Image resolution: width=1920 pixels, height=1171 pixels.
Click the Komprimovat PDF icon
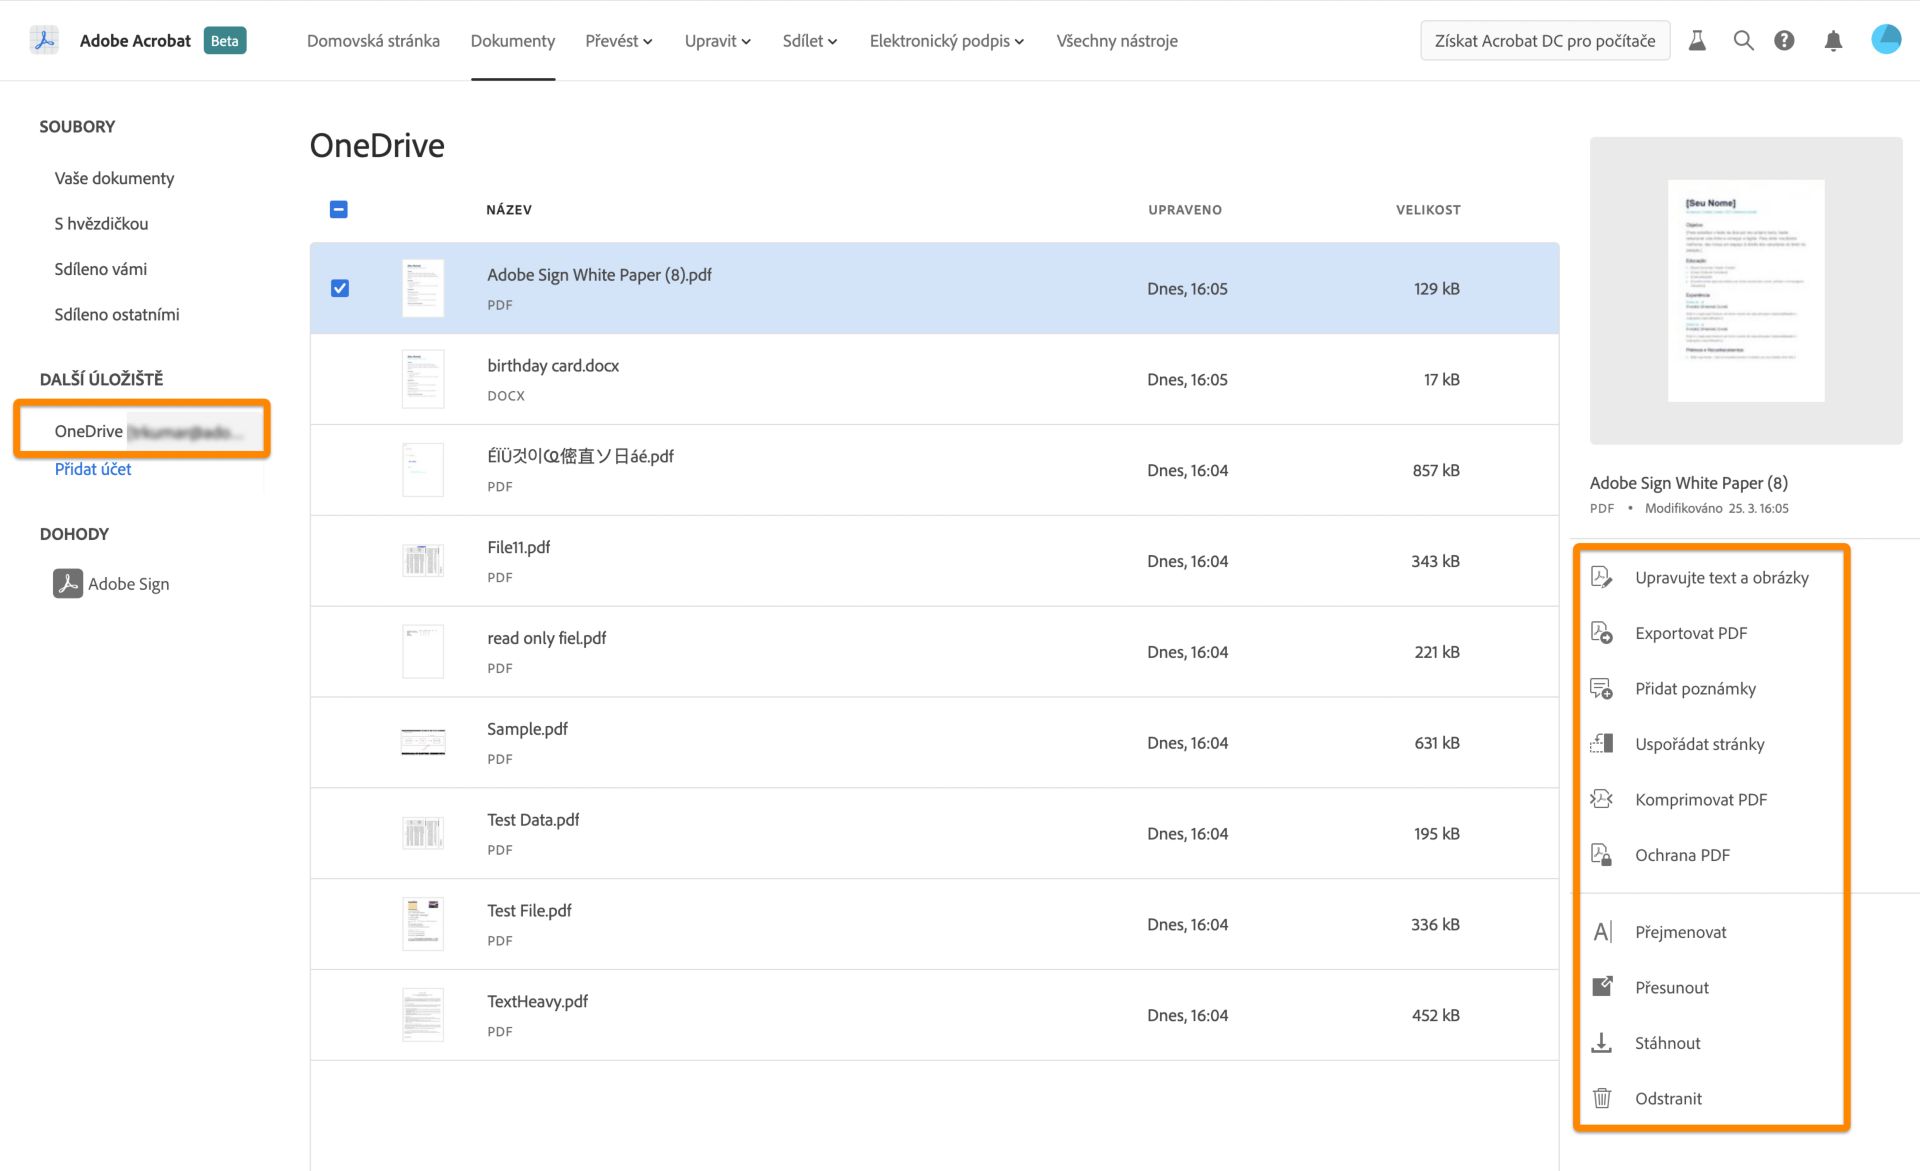[1601, 799]
